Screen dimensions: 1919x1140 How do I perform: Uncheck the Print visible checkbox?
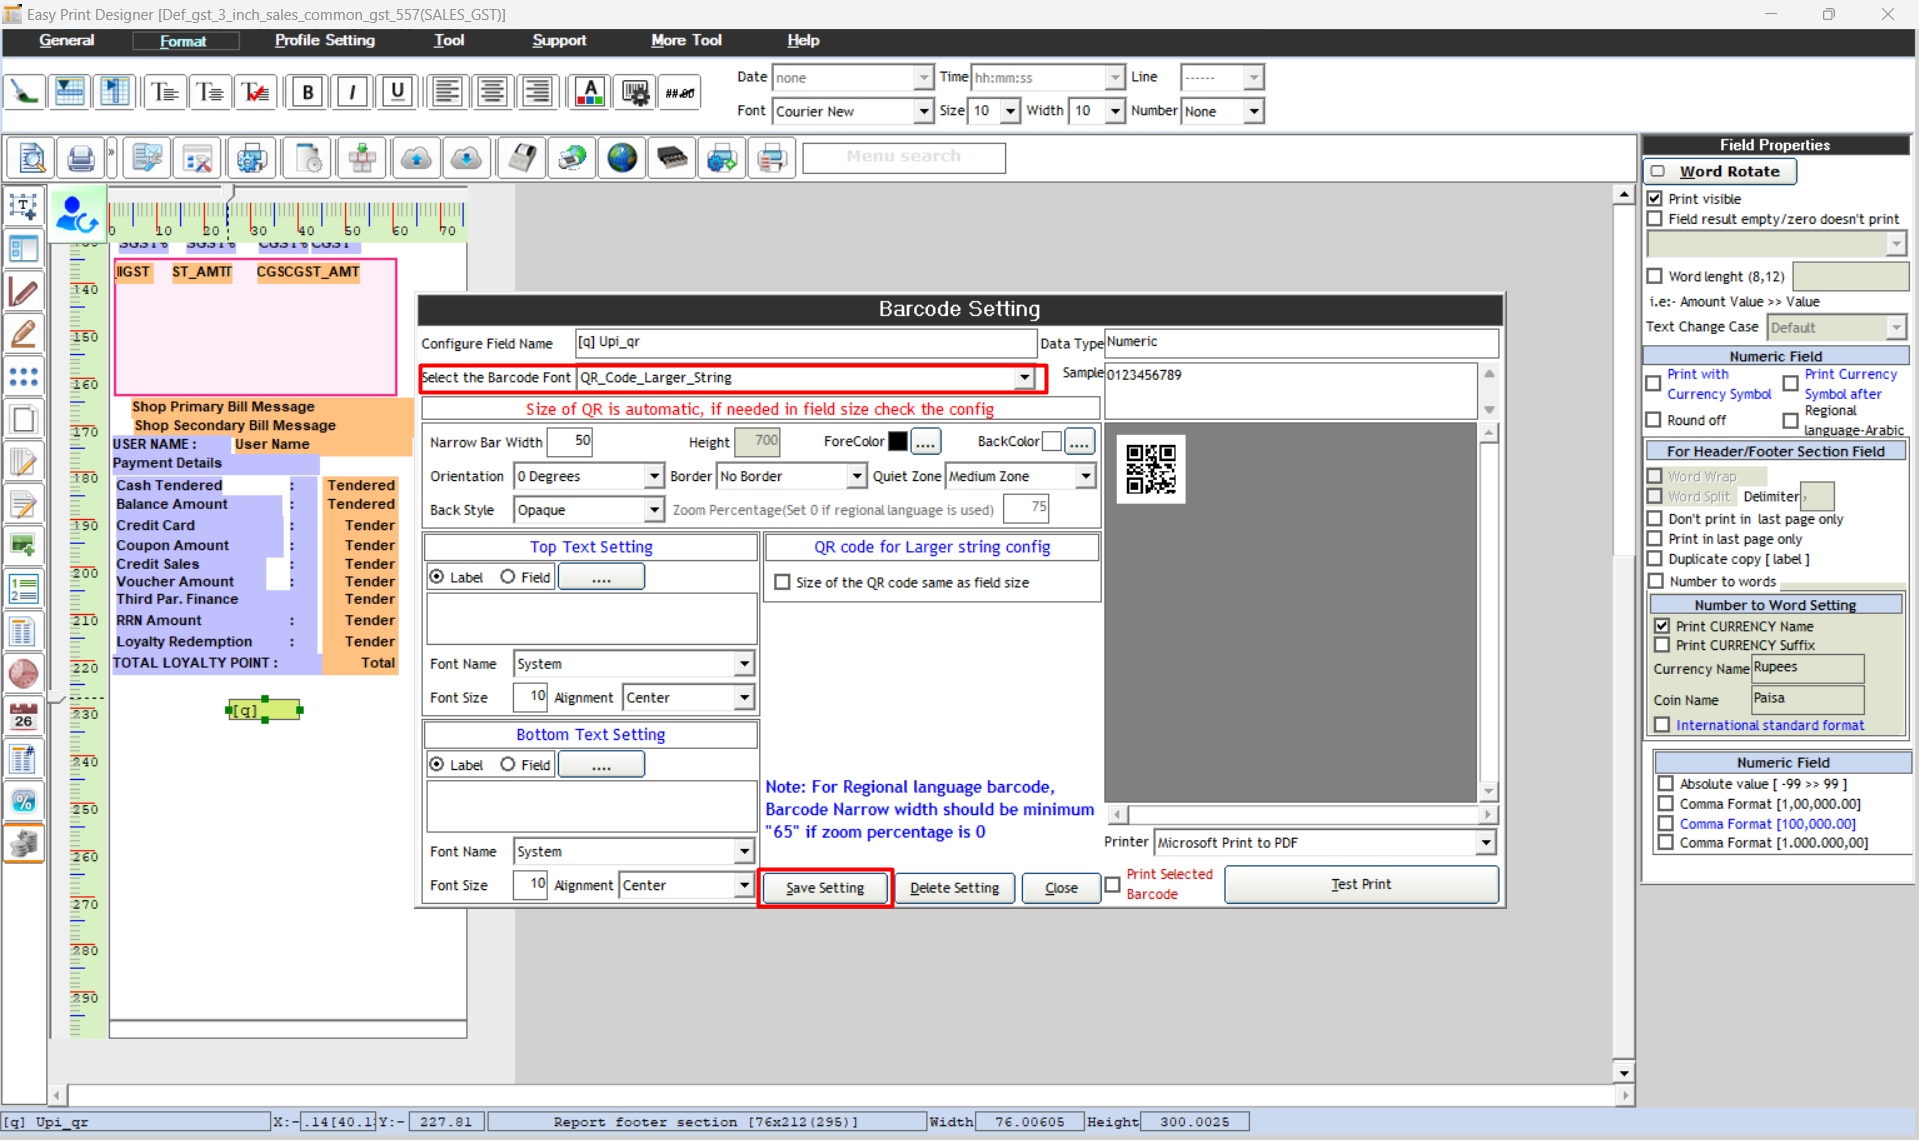pos(1655,199)
